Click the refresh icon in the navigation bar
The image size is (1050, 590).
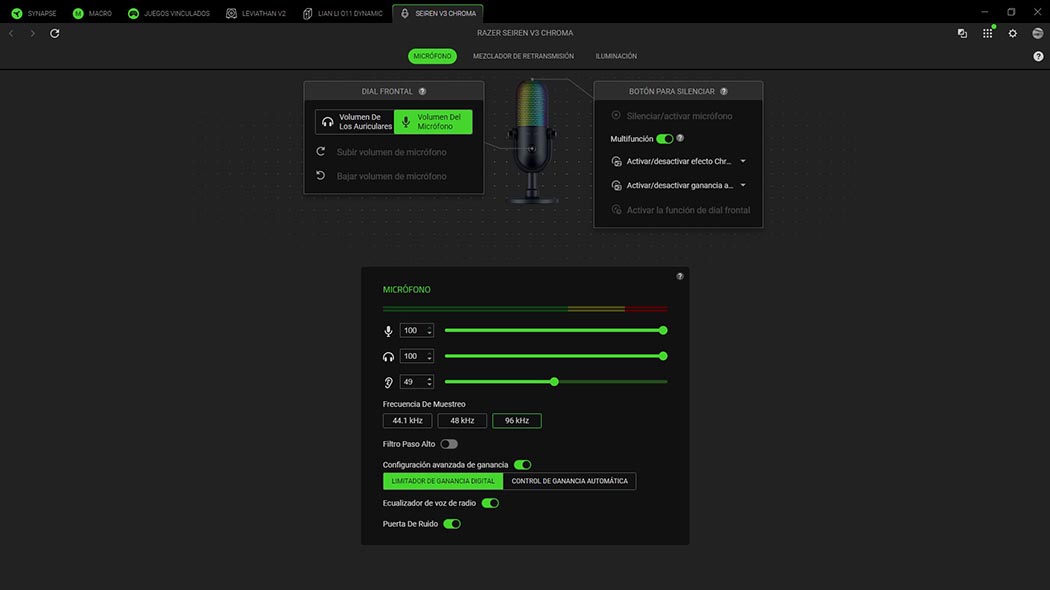tap(55, 33)
